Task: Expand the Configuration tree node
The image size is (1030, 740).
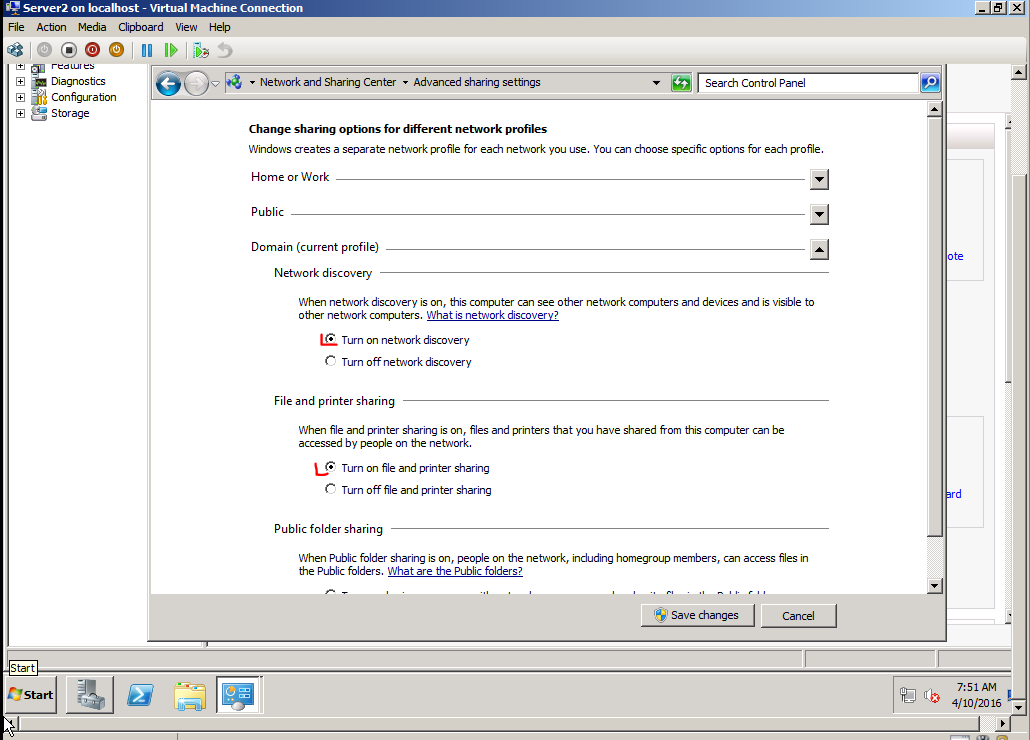Action: click(20, 97)
